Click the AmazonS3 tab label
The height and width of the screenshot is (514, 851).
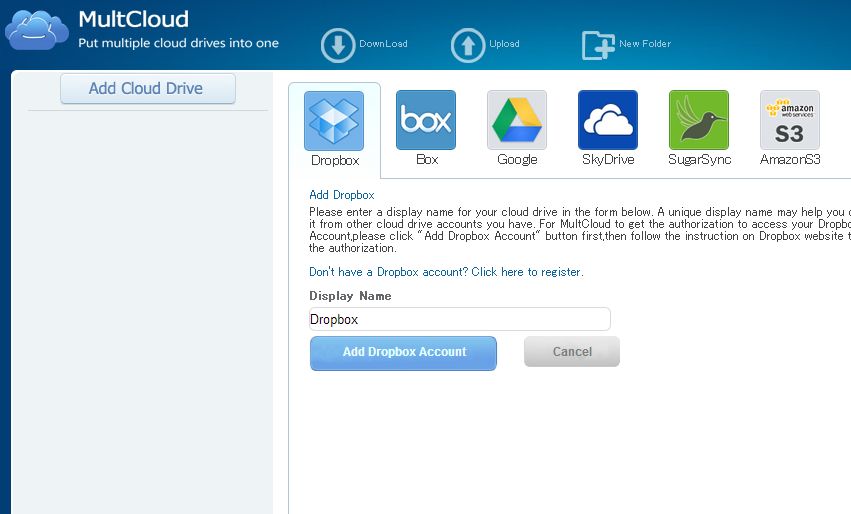tap(790, 160)
